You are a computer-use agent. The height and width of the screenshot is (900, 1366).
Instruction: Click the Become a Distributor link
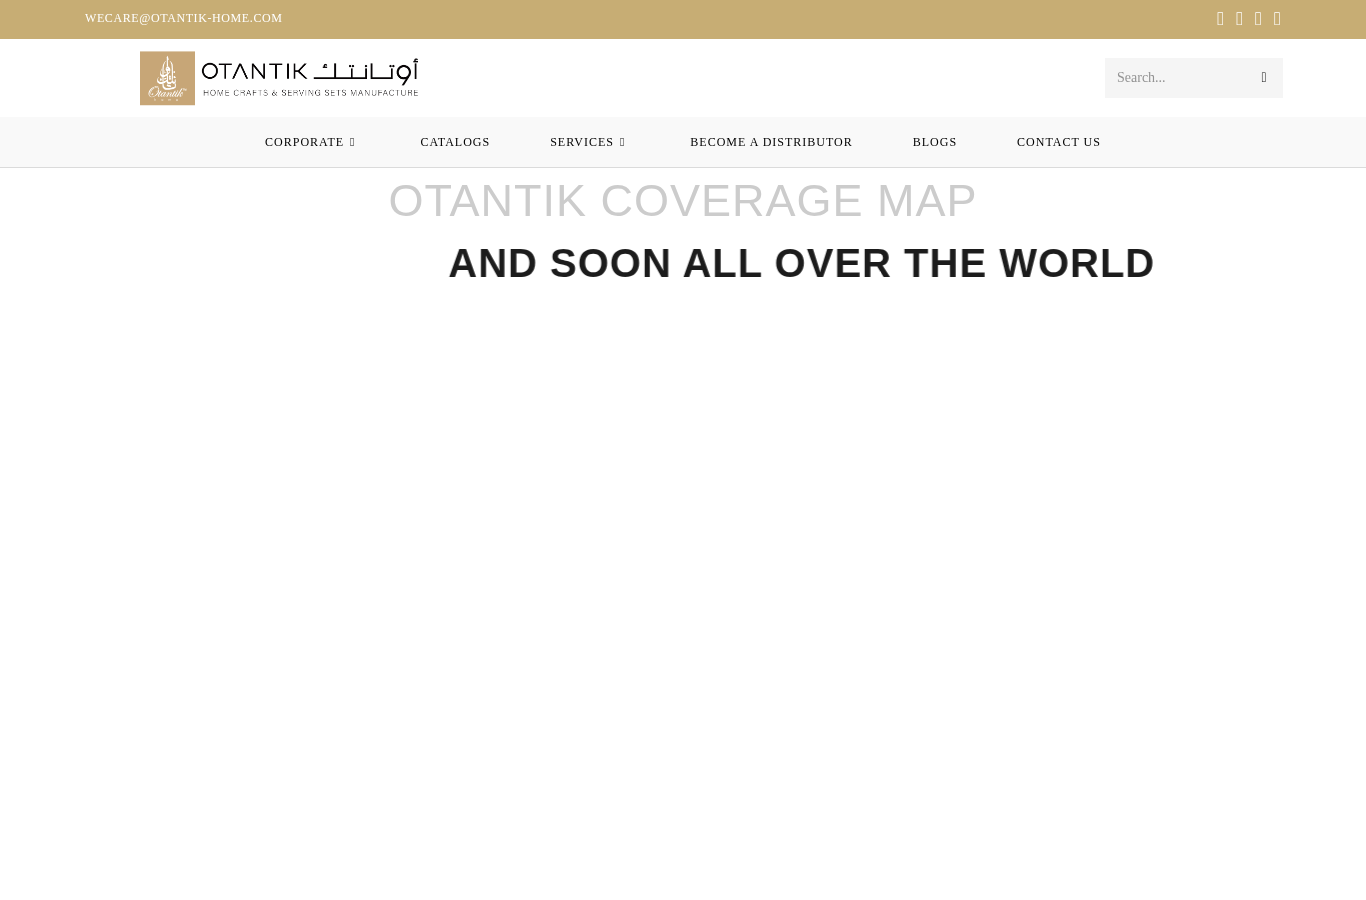[771, 142]
